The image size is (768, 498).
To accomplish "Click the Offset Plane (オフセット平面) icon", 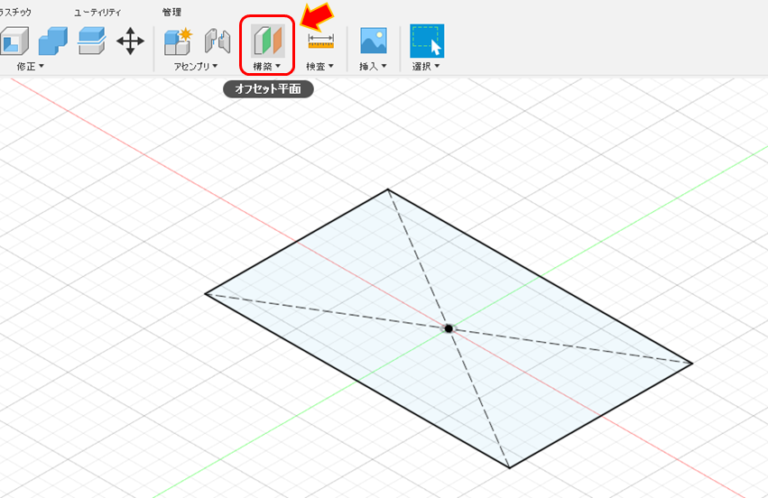I will coord(267,40).
